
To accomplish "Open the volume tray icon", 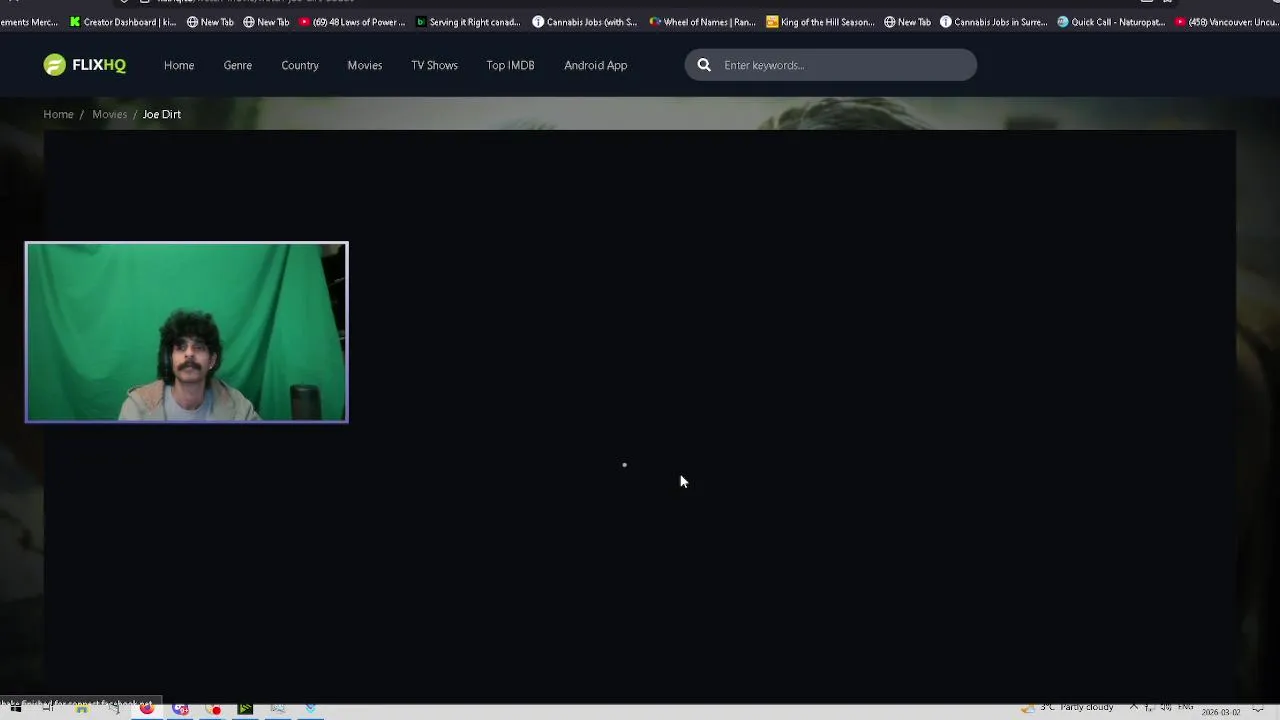I will pyautogui.click(x=1166, y=708).
